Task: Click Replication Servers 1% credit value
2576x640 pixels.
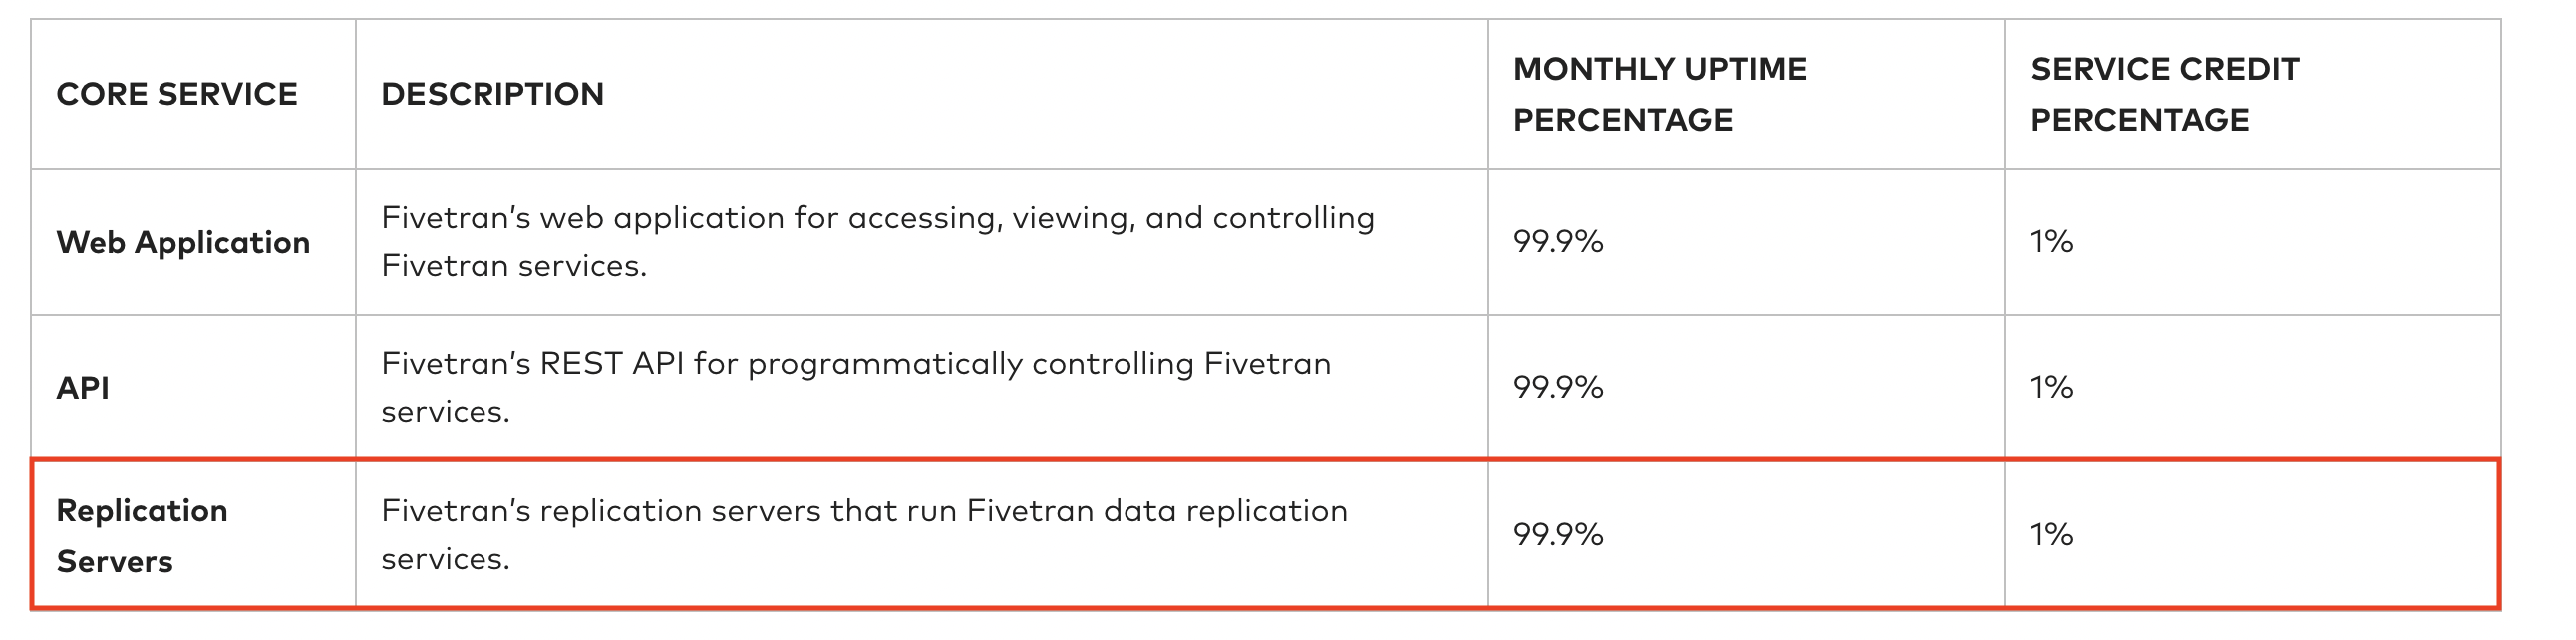Action: click(x=2051, y=535)
